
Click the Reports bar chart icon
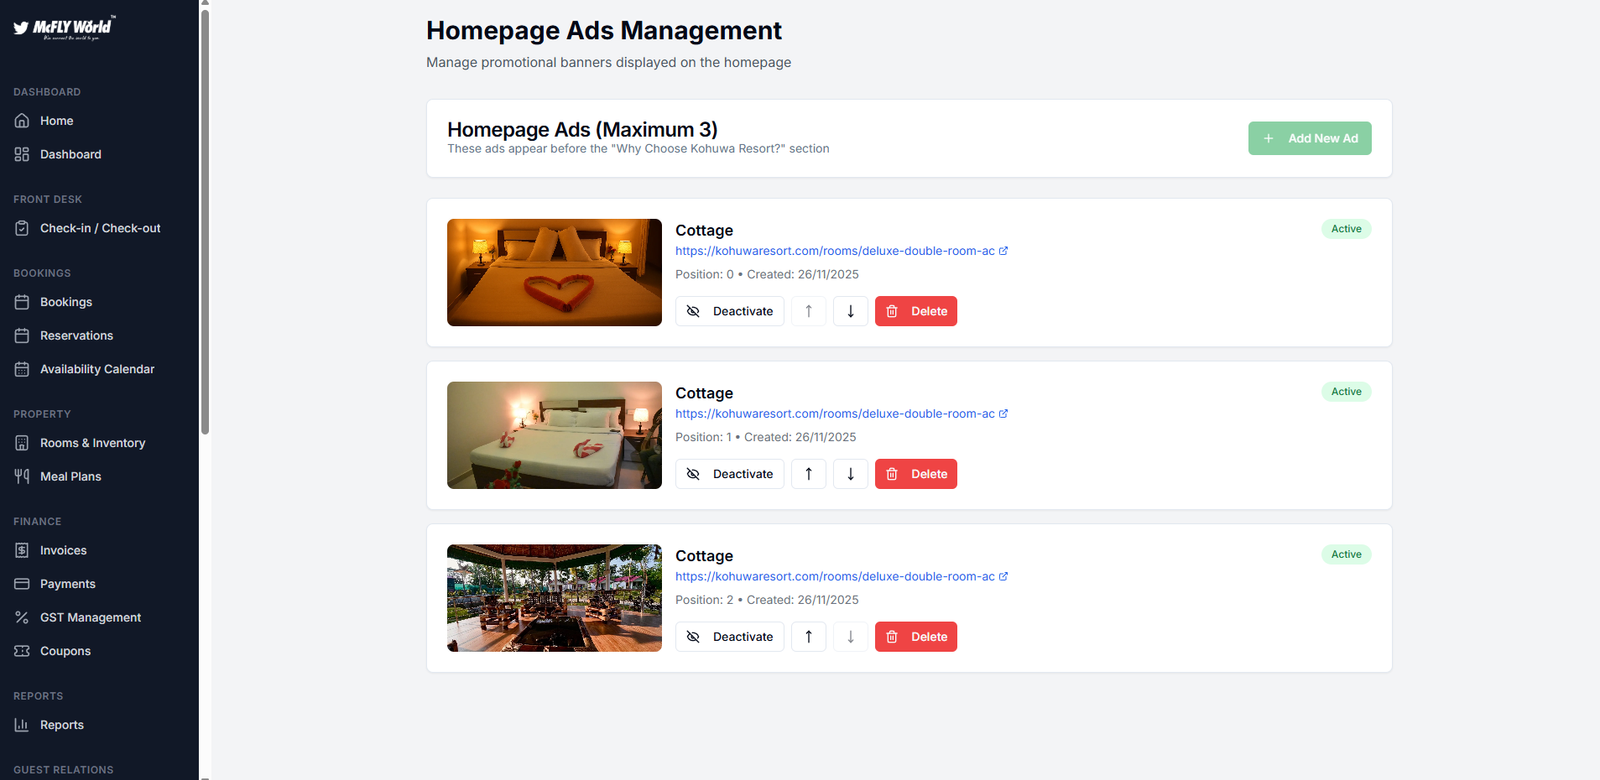(22, 725)
